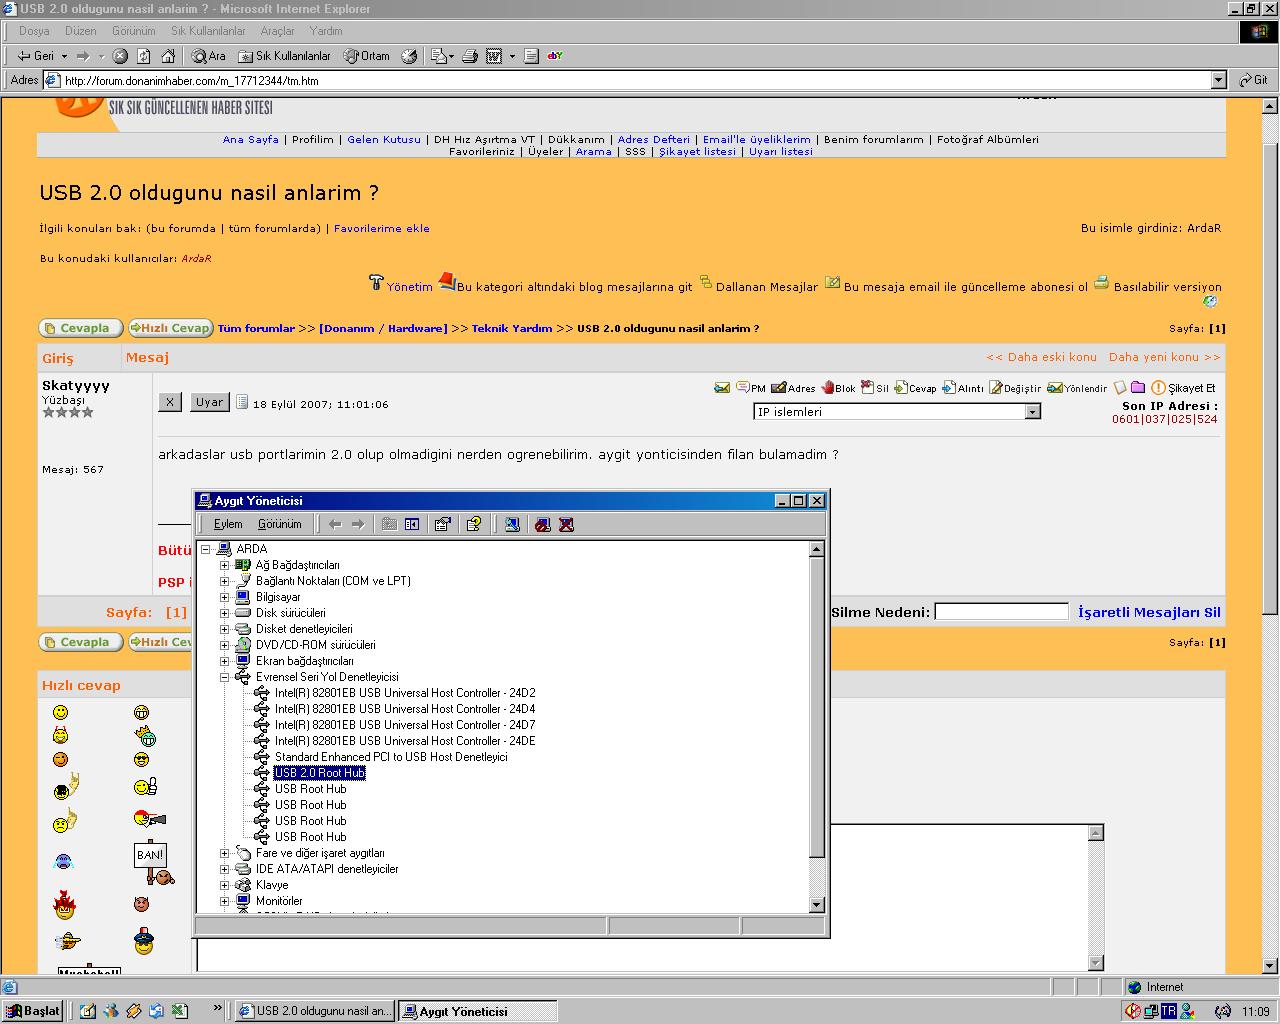Select Intel(R) 82801EB USB Controller - 24D2
Image resolution: width=1280 pixels, height=1024 pixels.
(405, 693)
